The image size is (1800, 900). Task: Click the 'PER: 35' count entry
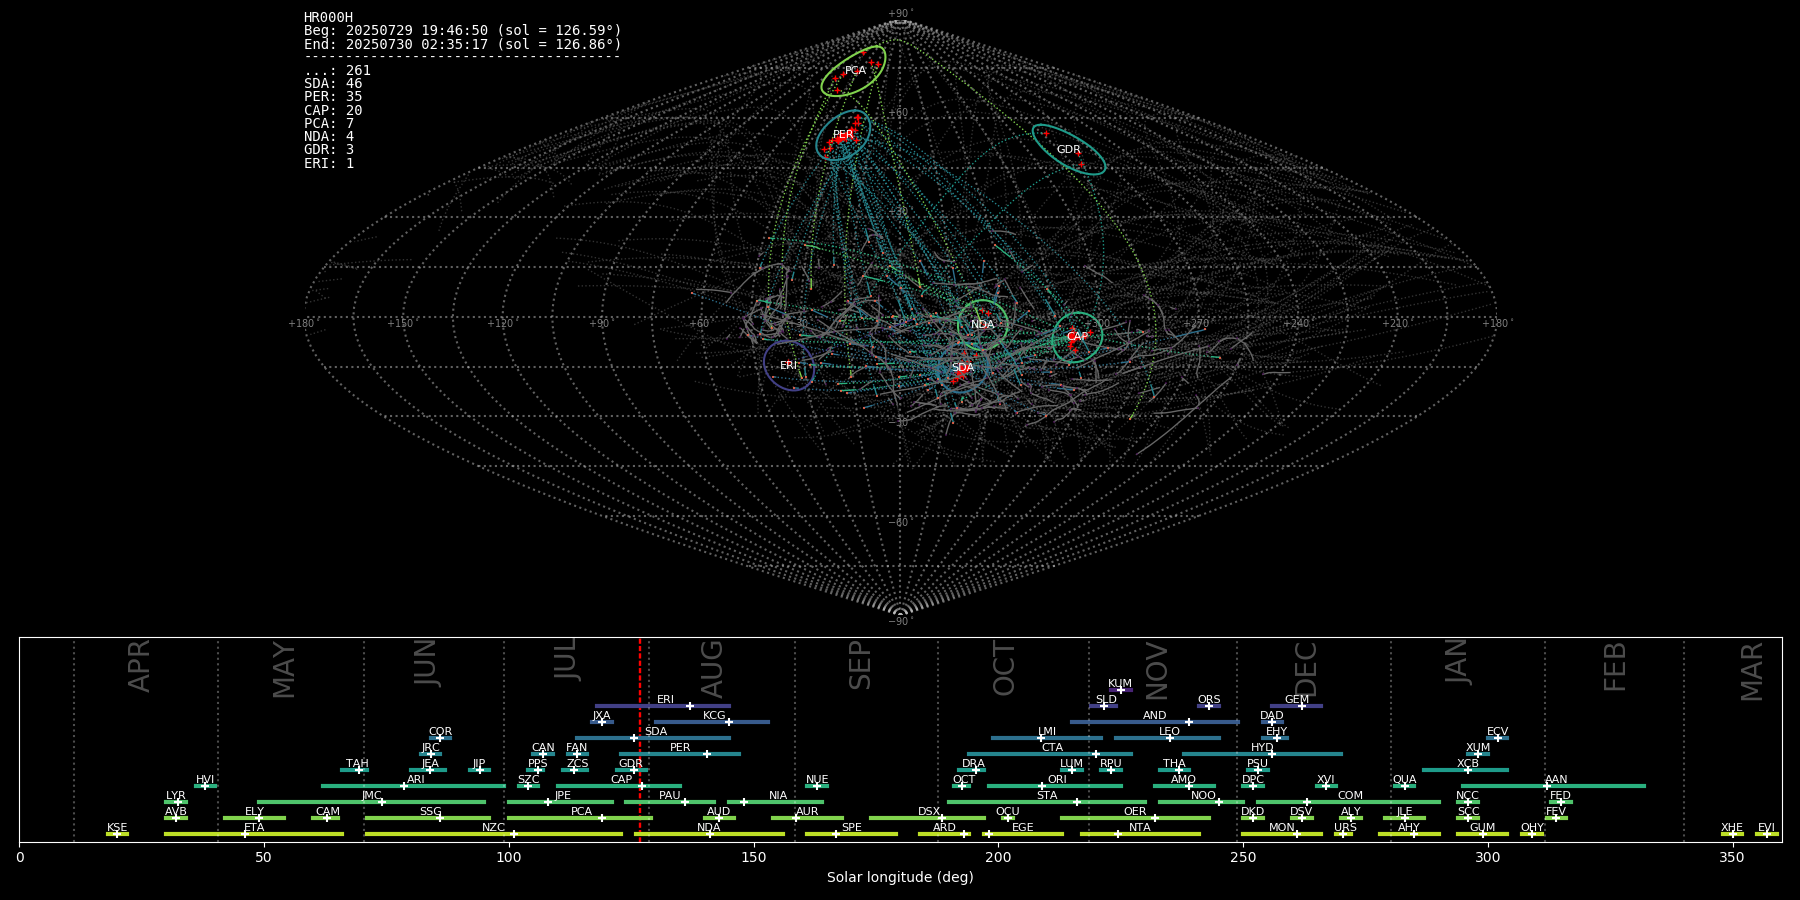click(x=333, y=97)
